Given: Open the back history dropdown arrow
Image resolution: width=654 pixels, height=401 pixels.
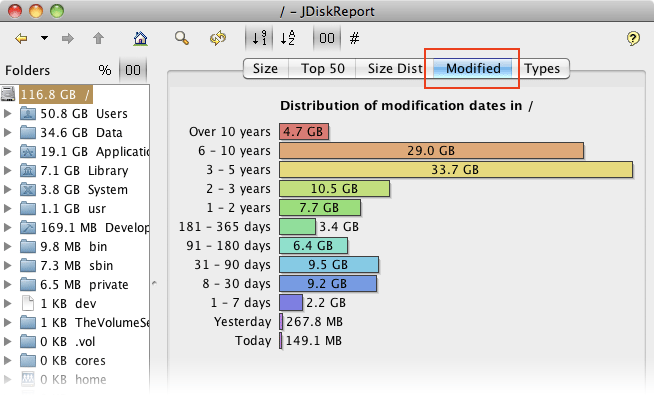Looking at the screenshot, I should [44, 38].
